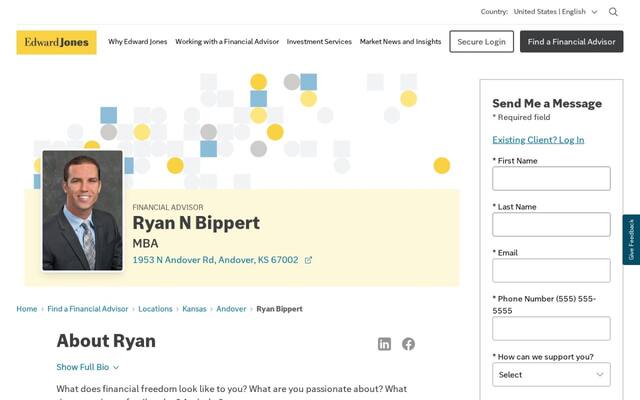Go to the Kansas breadcrumb
The image size is (640, 400).
pos(194,309)
